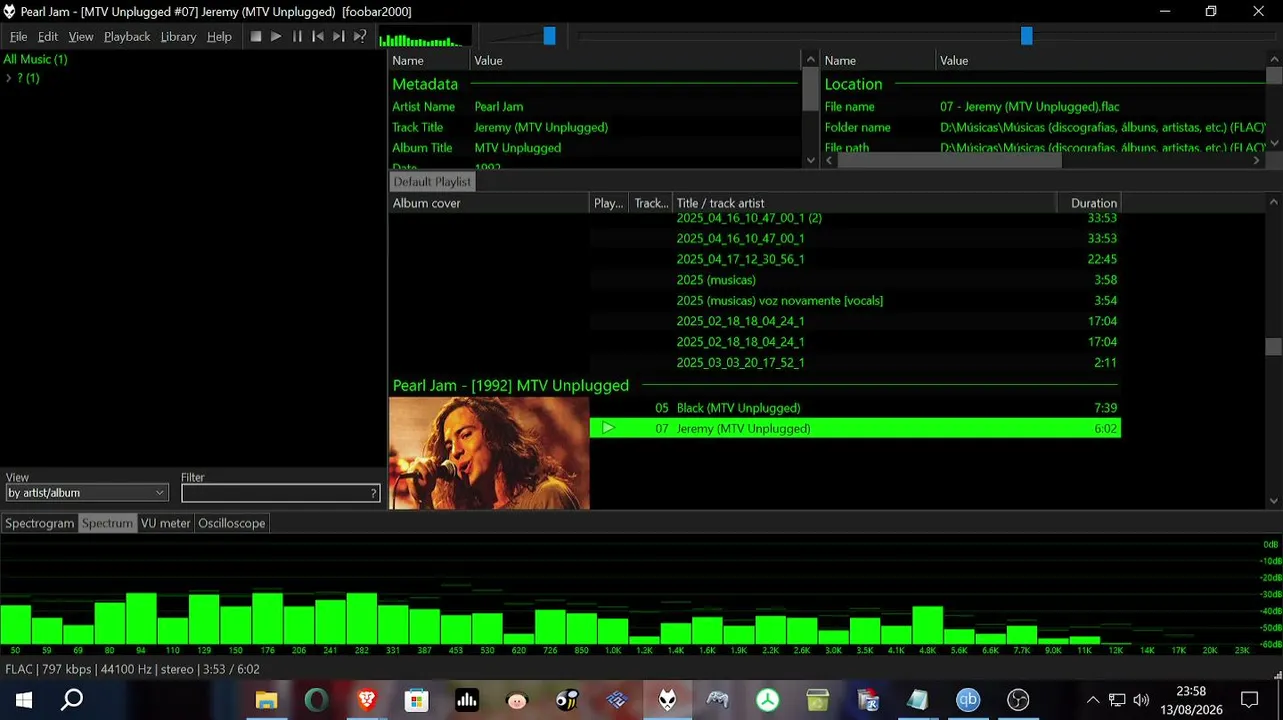
Task: Skip to the next track
Action: [x=339, y=37]
